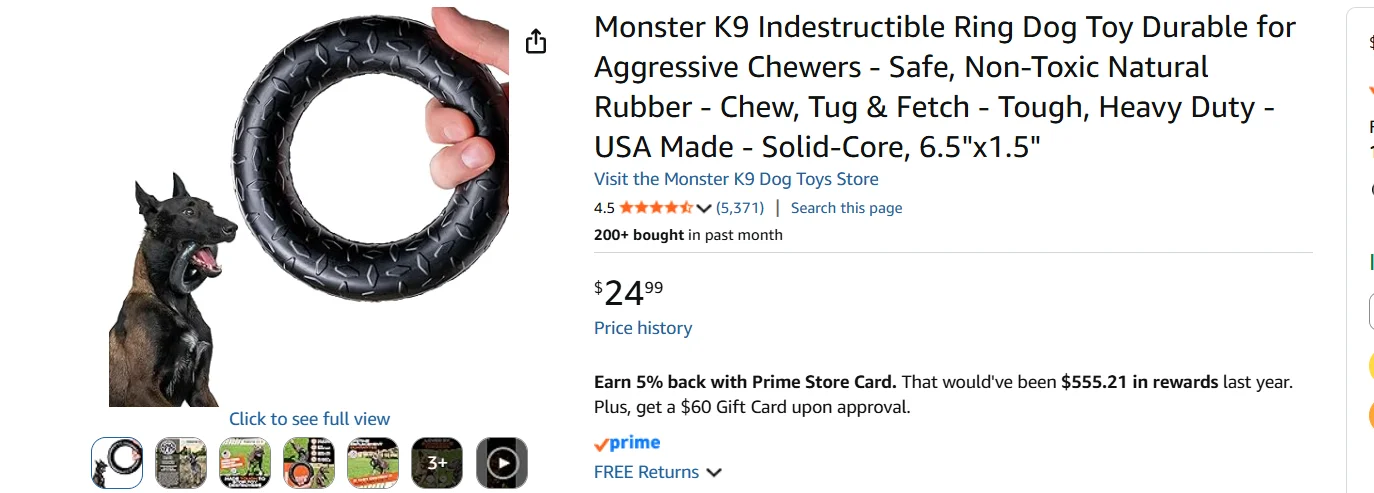Click the Monster K9 product title
Viewport: 1374px width, 493px height.
pos(944,87)
